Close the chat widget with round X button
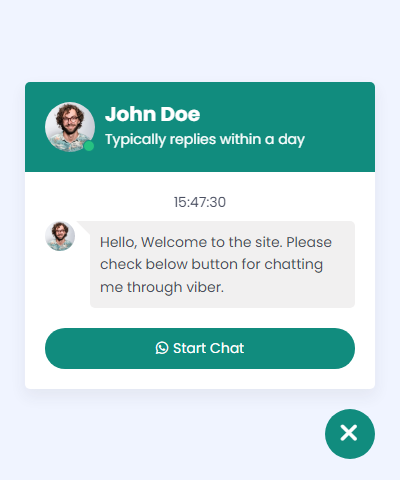Viewport: 400px width, 480px height. [x=350, y=434]
